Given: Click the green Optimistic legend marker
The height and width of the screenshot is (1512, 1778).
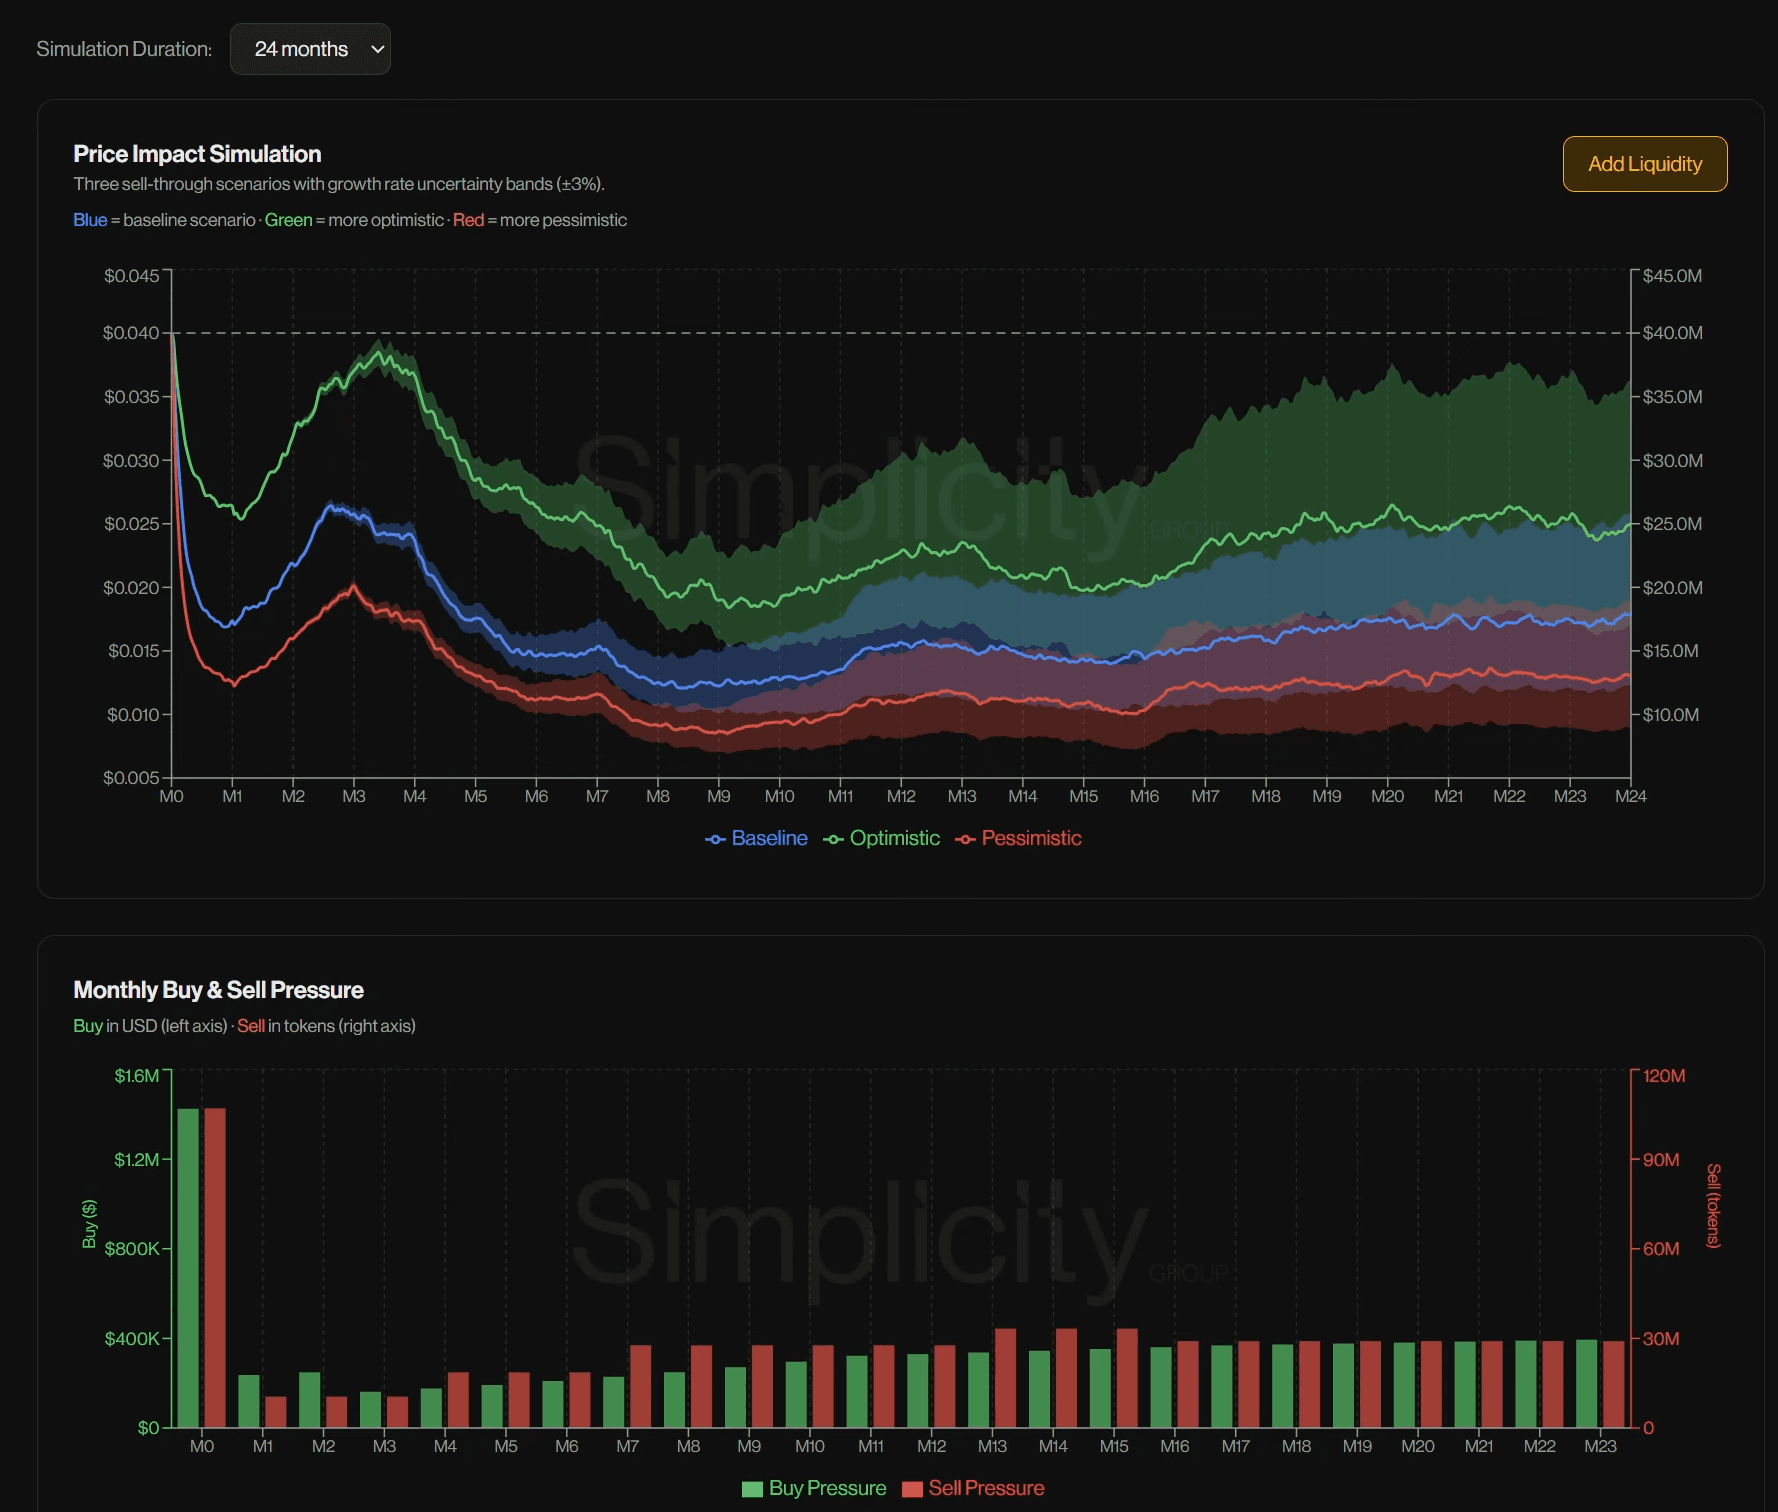Looking at the screenshot, I should pos(833,839).
